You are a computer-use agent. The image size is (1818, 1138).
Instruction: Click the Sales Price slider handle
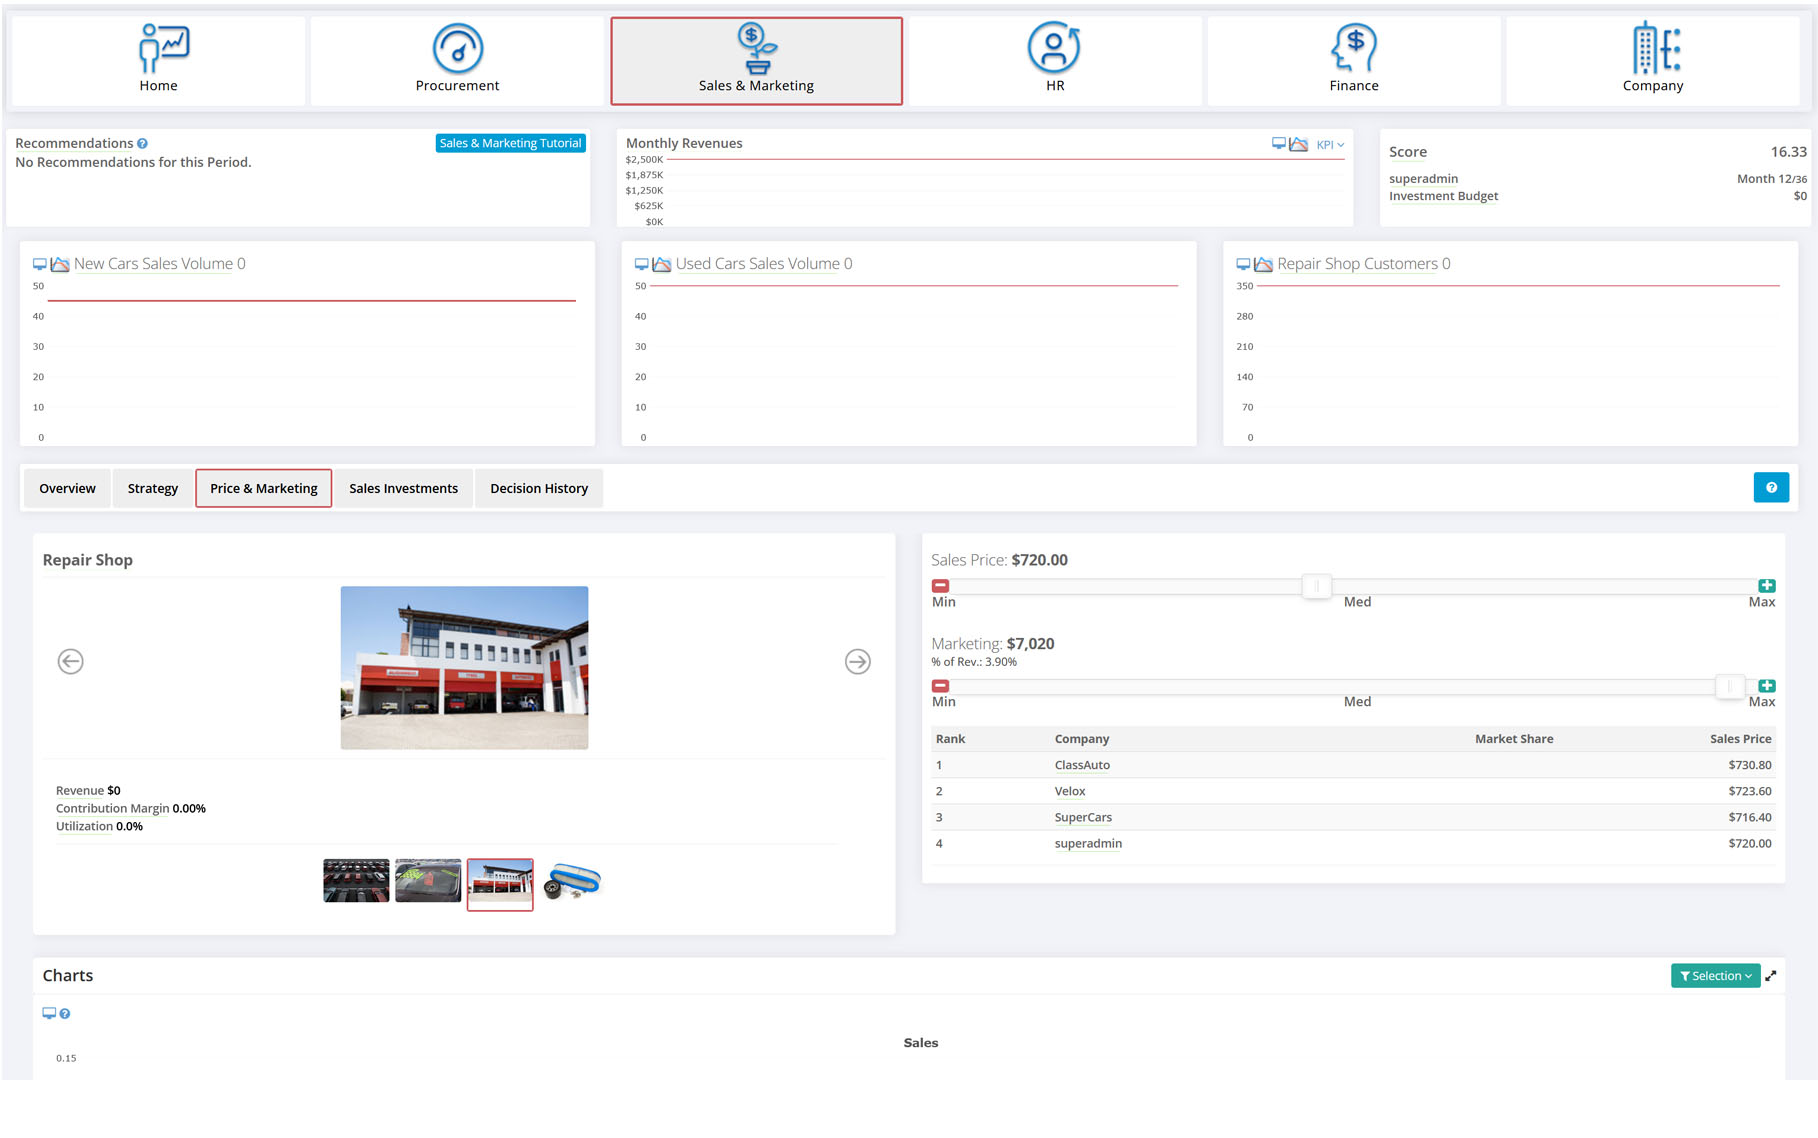tap(1316, 586)
